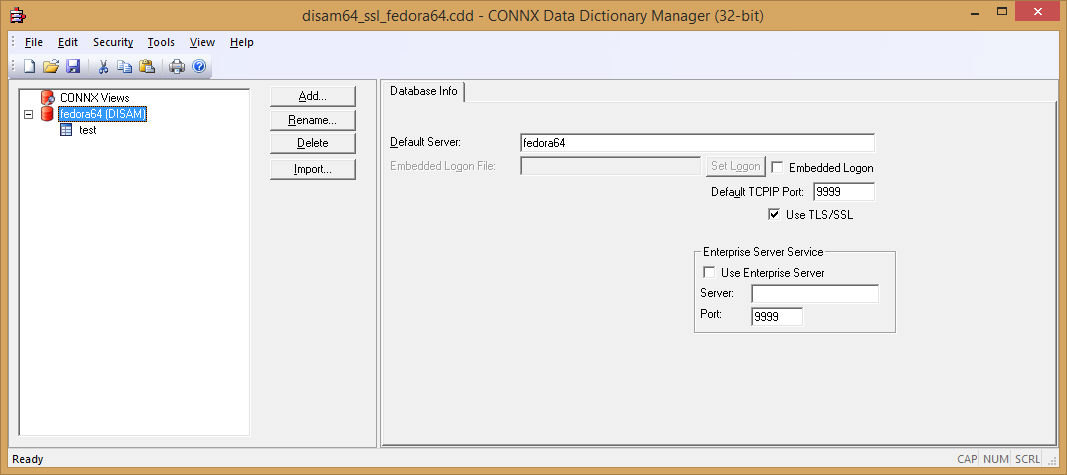Click the CAP status bar indicator
The height and width of the screenshot is (475, 1067).
pyautogui.click(x=966, y=459)
